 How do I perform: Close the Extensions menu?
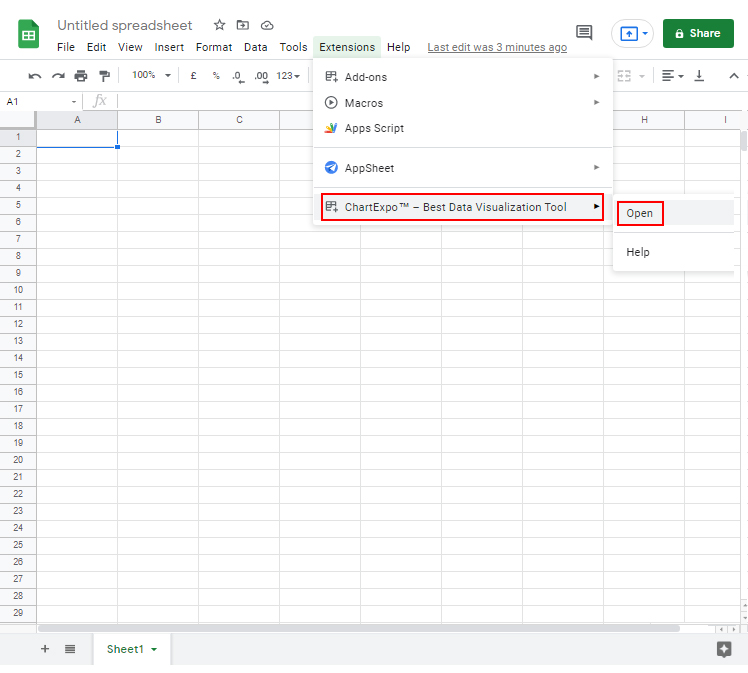click(x=347, y=47)
